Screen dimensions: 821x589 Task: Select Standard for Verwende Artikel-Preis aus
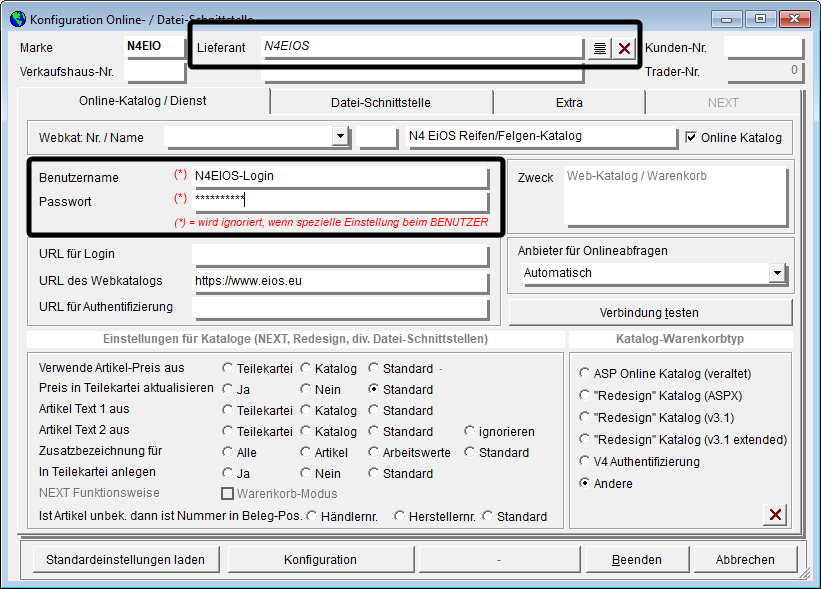[373, 368]
